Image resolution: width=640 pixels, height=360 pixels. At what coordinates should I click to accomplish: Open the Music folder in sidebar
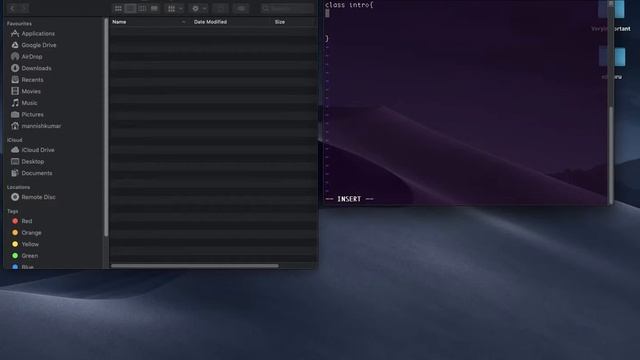(x=24, y=103)
